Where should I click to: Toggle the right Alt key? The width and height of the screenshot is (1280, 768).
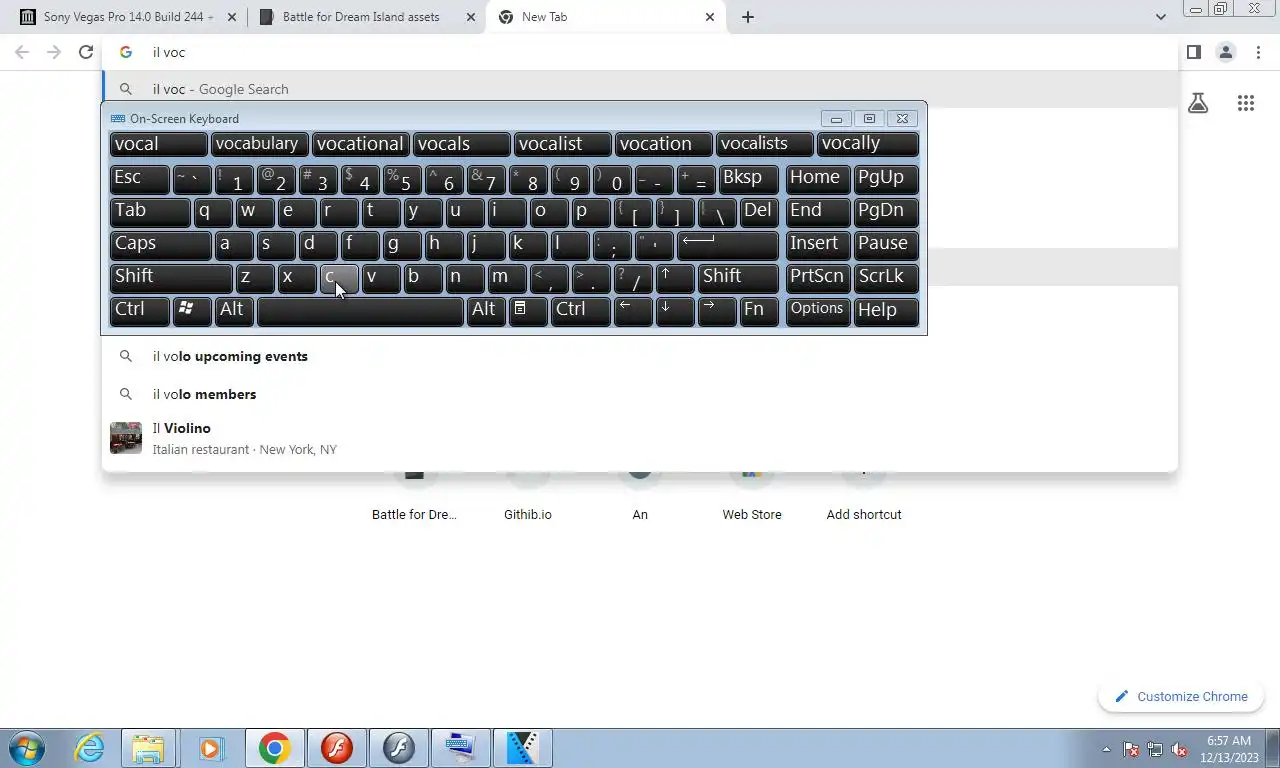[486, 311]
